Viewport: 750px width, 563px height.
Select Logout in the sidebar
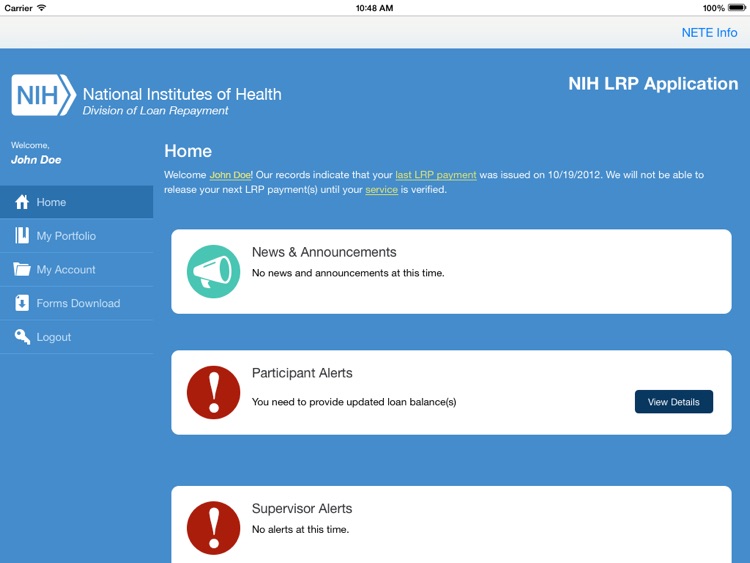click(x=77, y=337)
